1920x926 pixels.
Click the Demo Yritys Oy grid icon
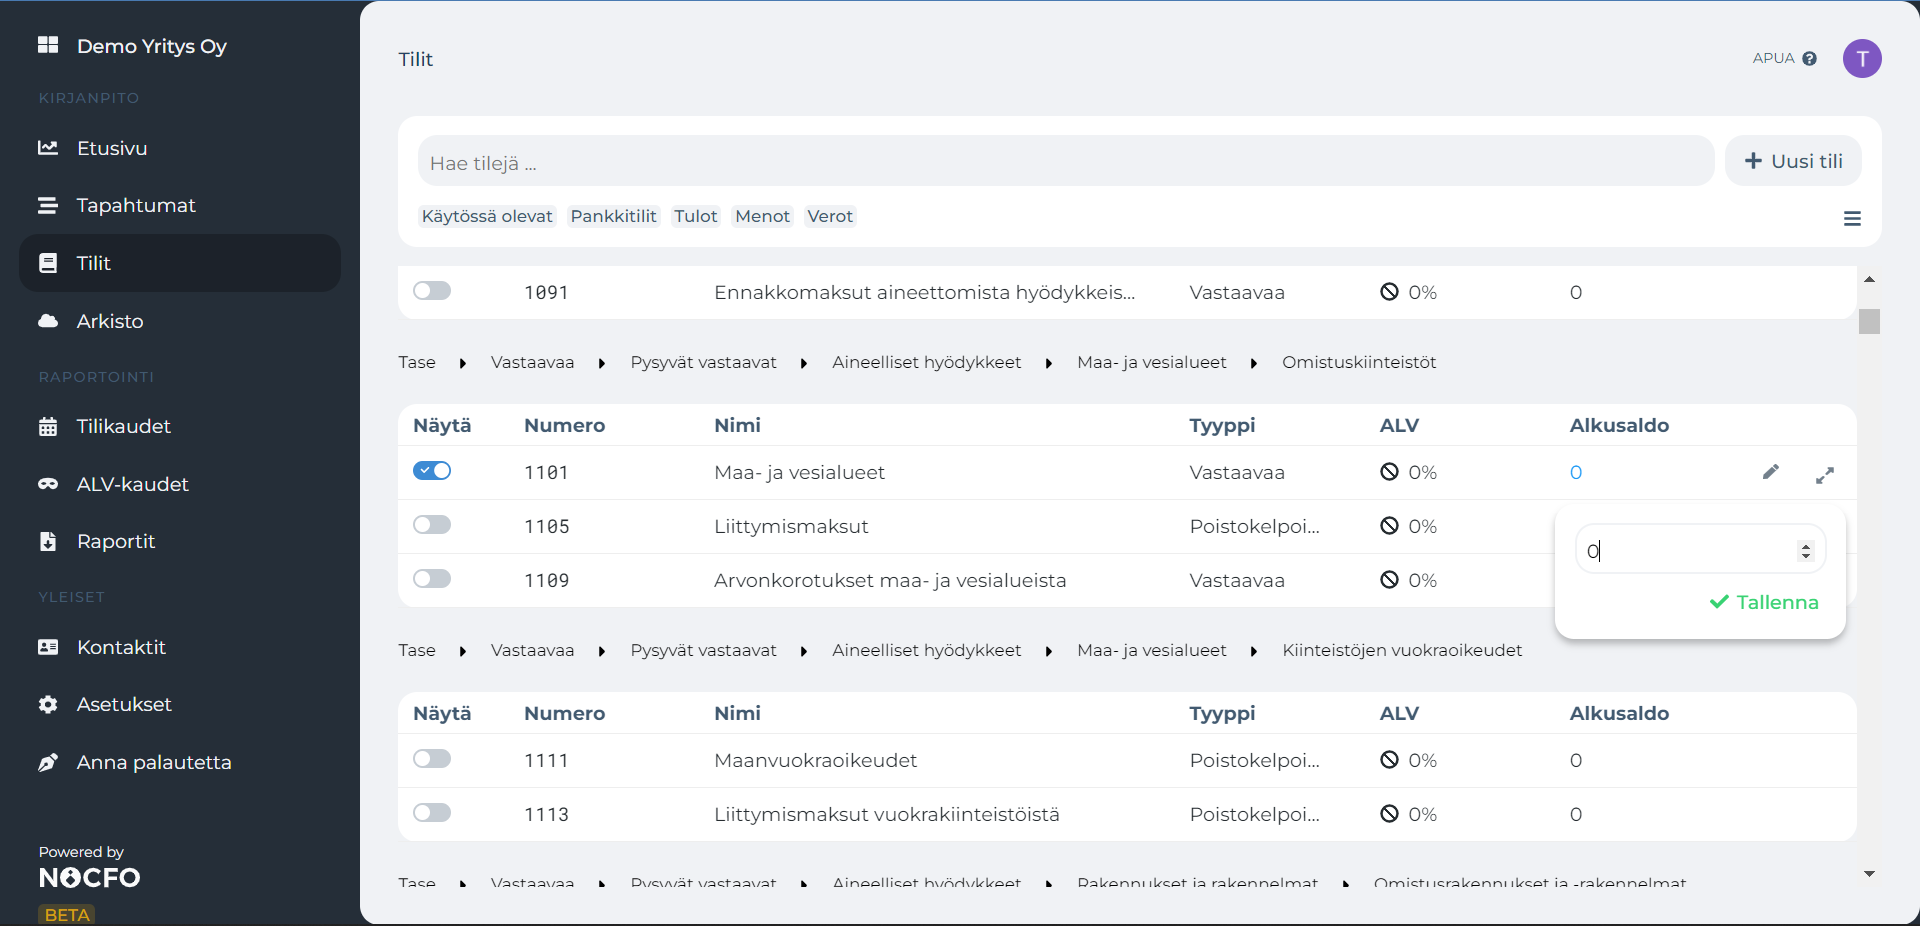(x=48, y=45)
